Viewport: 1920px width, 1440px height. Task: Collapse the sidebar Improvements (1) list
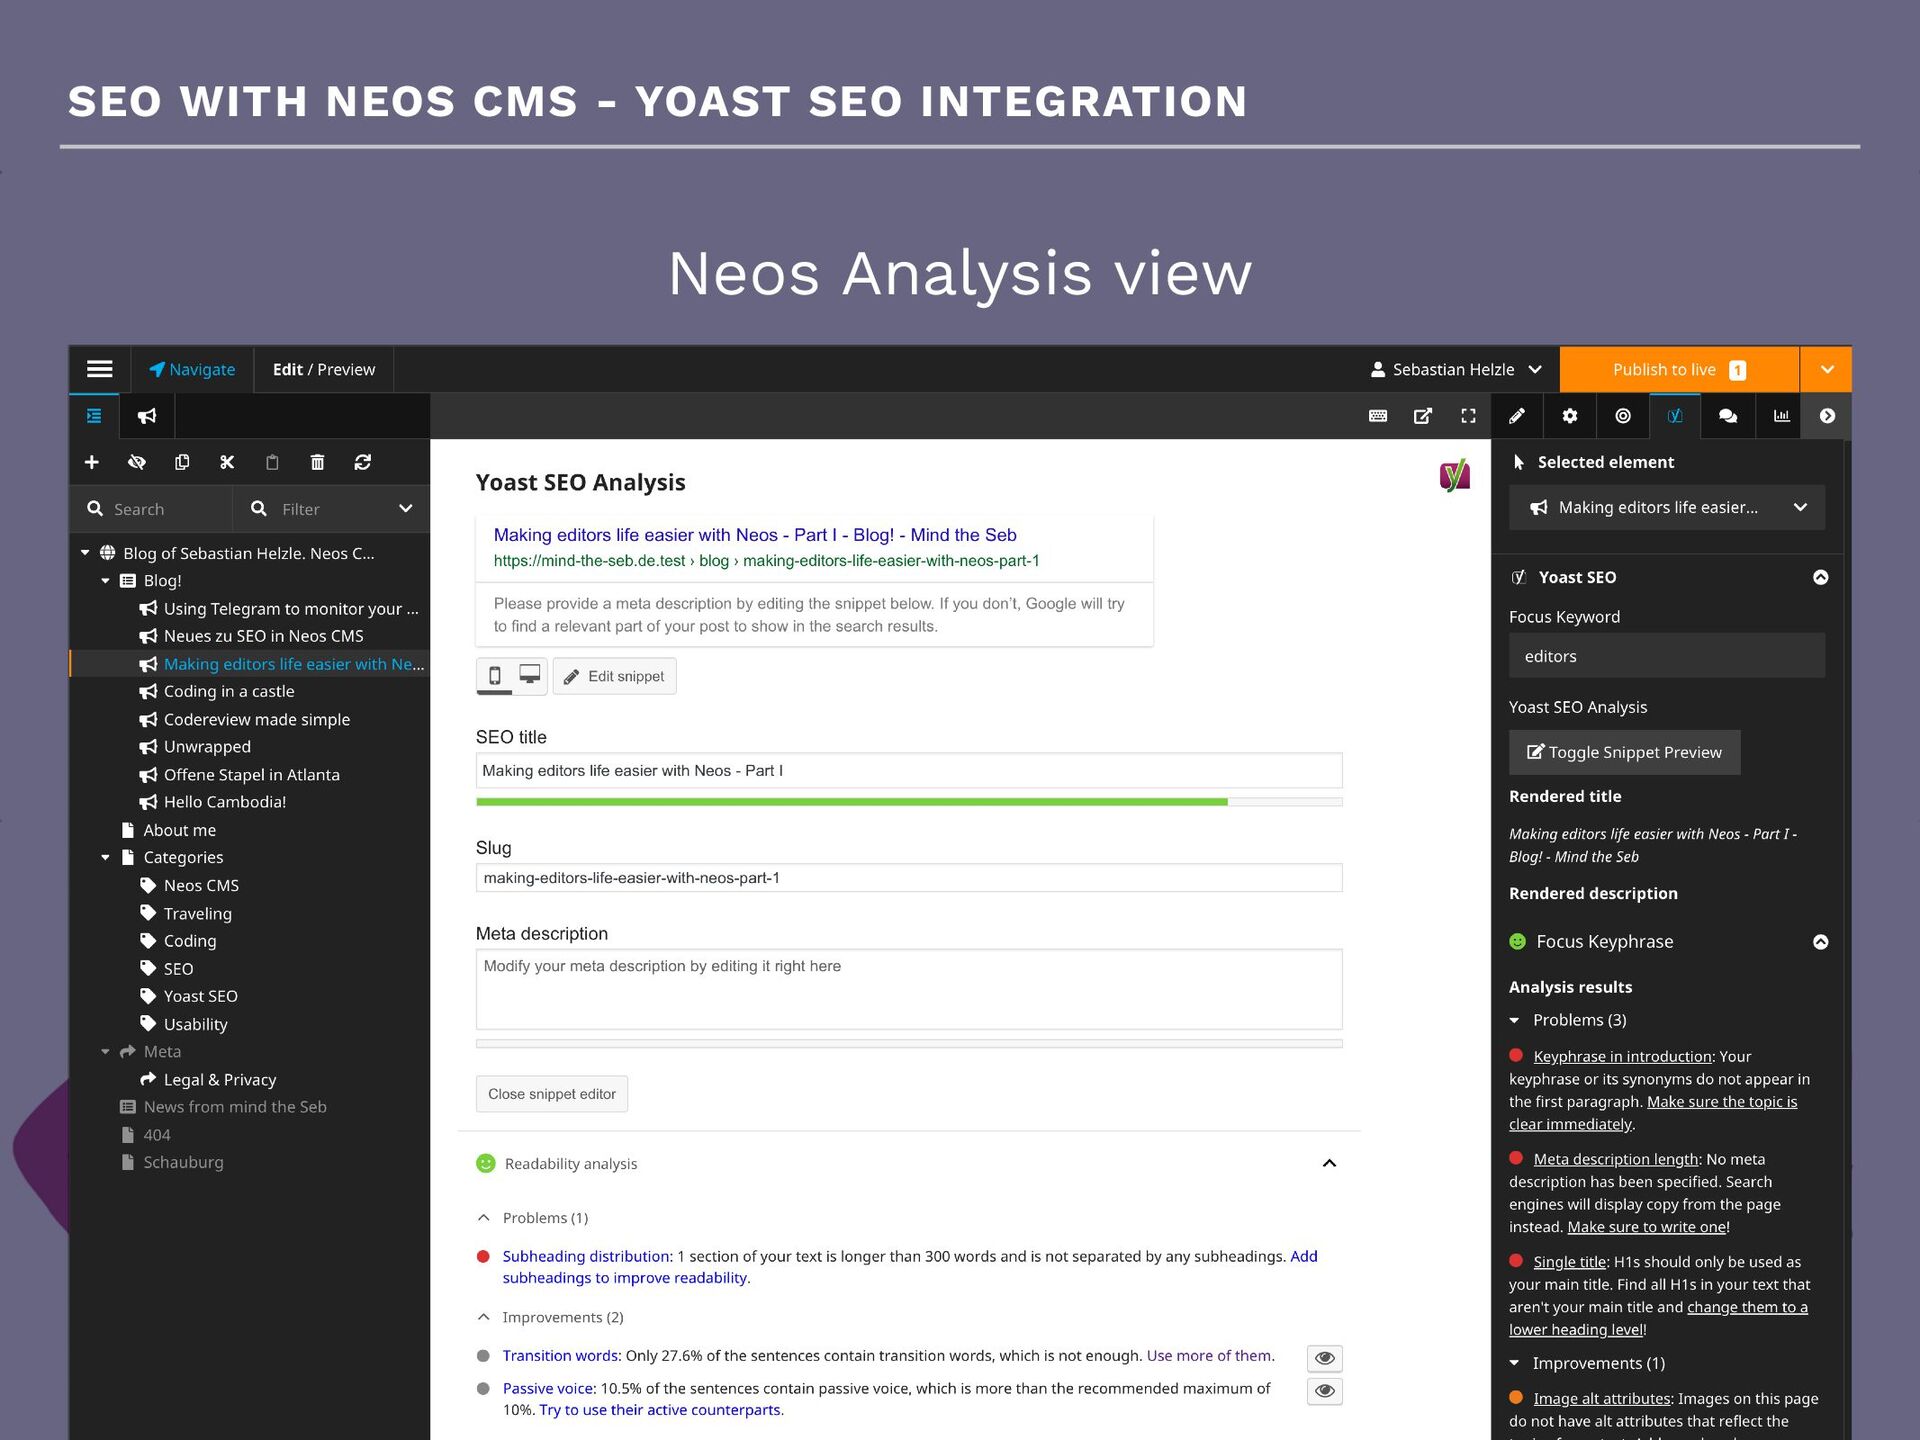(x=1514, y=1363)
